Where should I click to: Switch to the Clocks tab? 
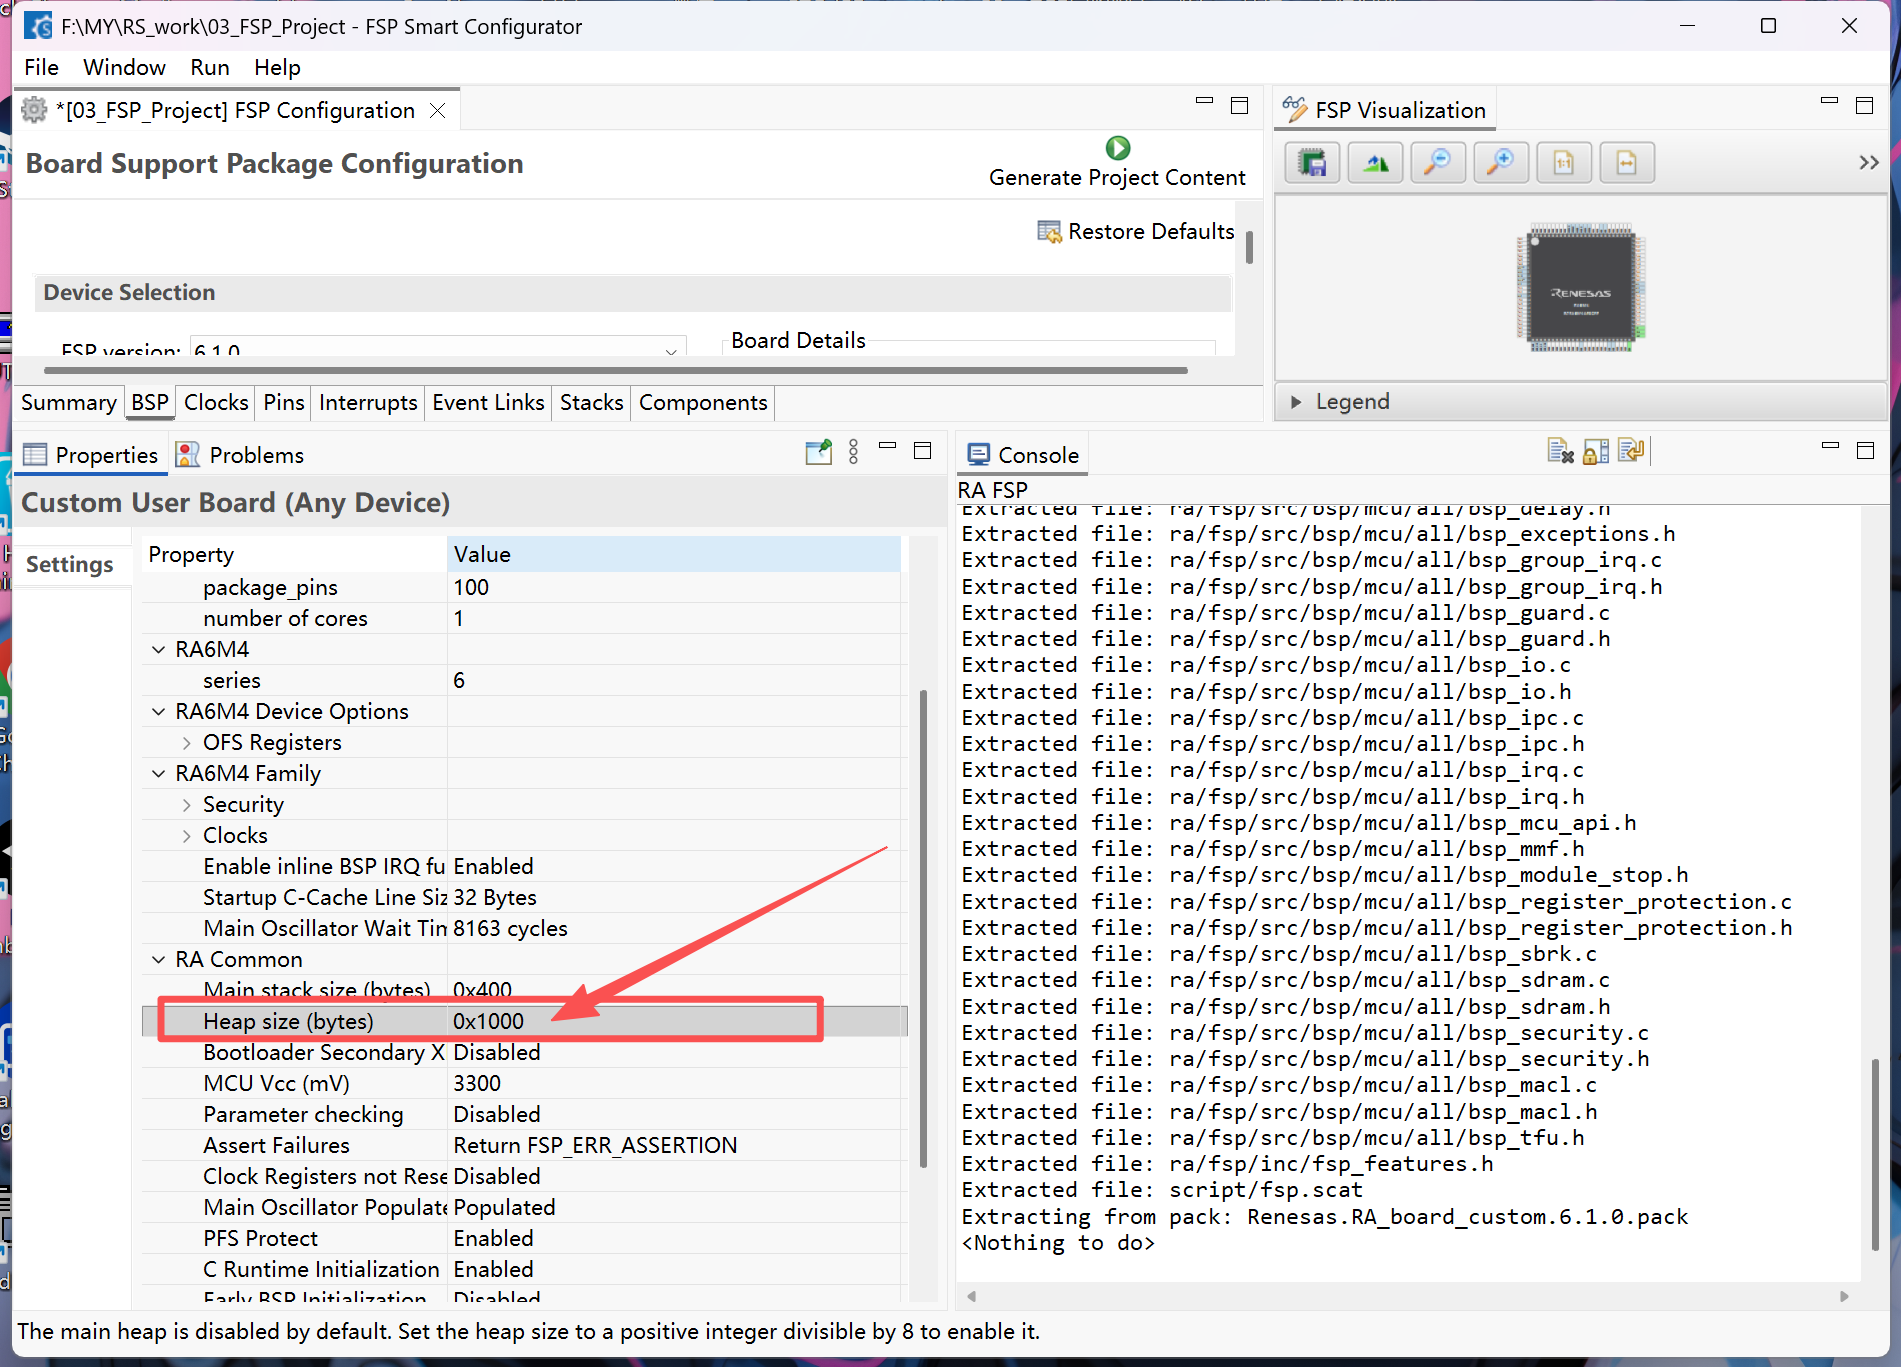click(216, 402)
